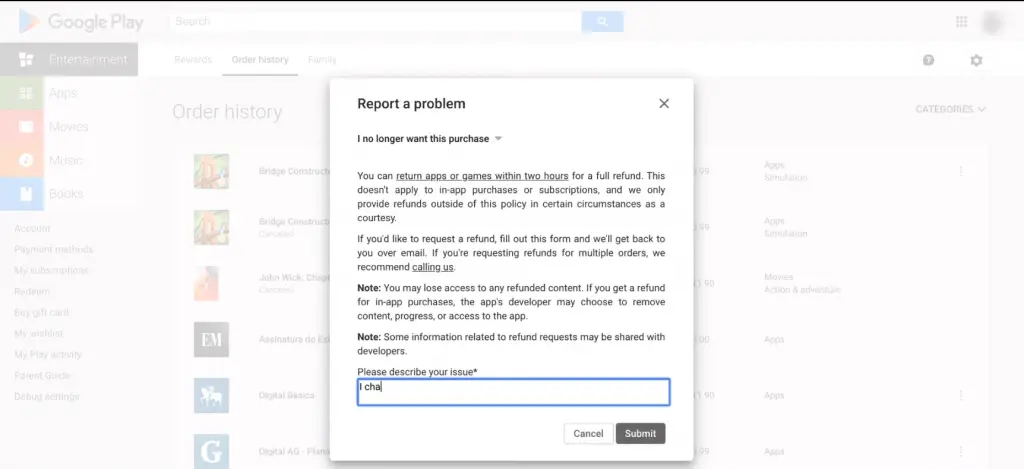Open My Play activity
This screenshot has width=1024, height=469.
(x=48, y=355)
